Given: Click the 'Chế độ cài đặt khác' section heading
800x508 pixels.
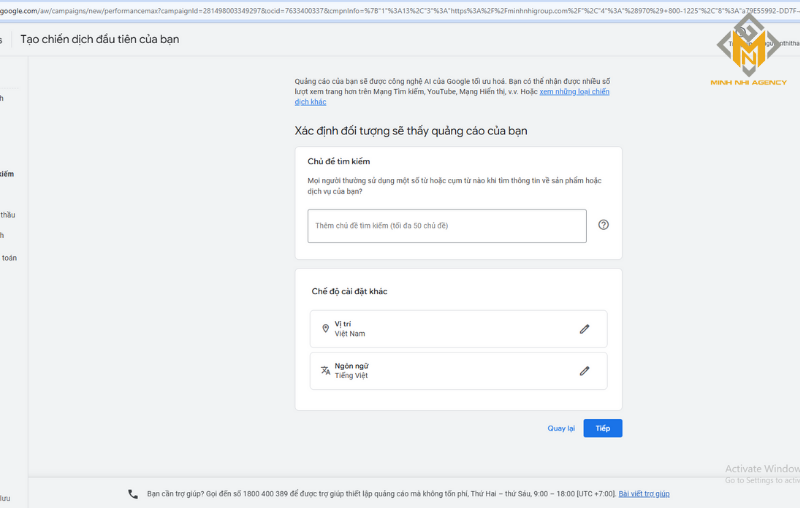Looking at the screenshot, I should tap(349, 291).
